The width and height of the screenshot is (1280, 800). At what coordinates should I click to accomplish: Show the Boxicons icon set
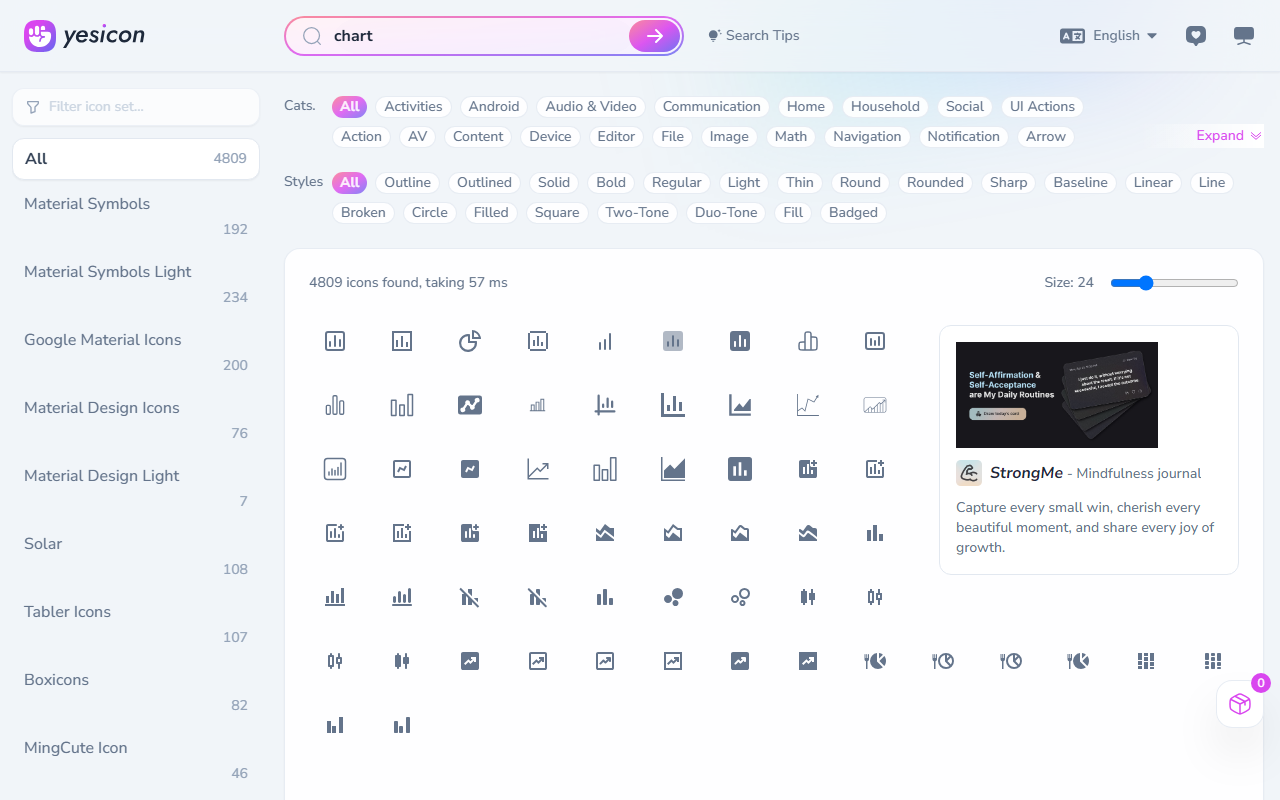(136, 692)
